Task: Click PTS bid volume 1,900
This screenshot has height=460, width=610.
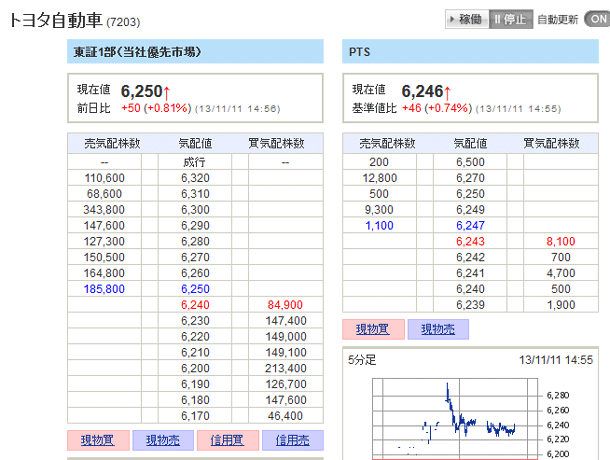Action: pyautogui.click(x=561, y=305)
